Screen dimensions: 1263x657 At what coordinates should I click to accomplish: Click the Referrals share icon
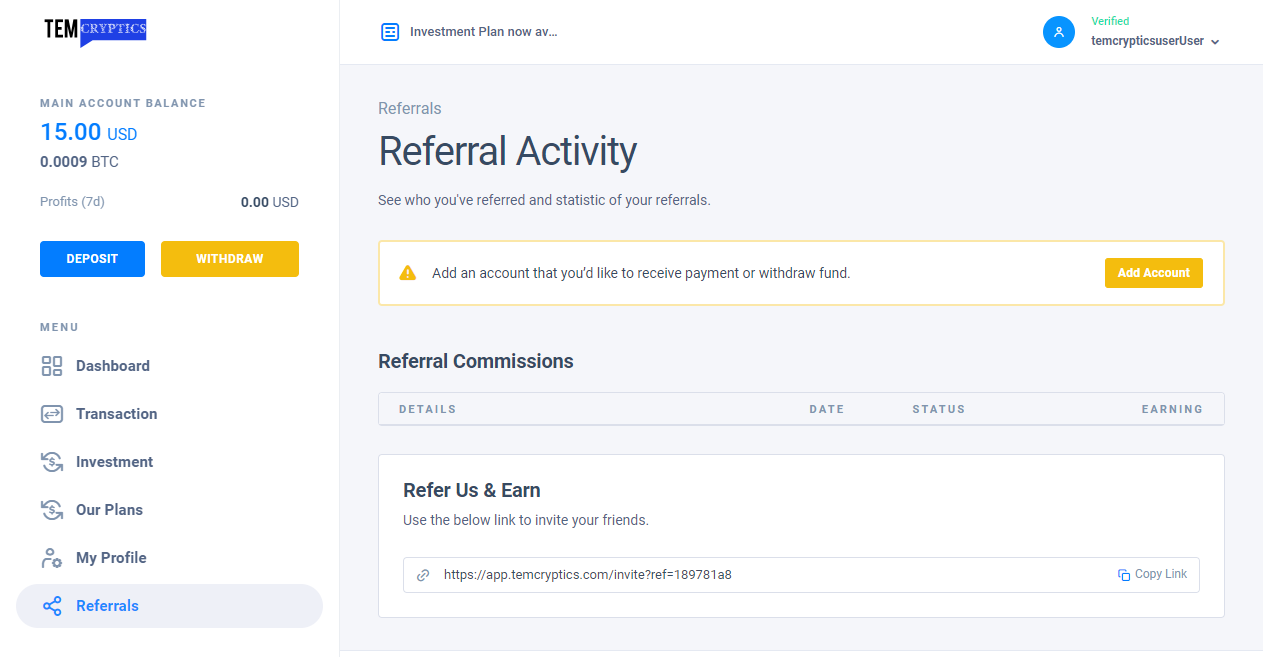point(51,606)
